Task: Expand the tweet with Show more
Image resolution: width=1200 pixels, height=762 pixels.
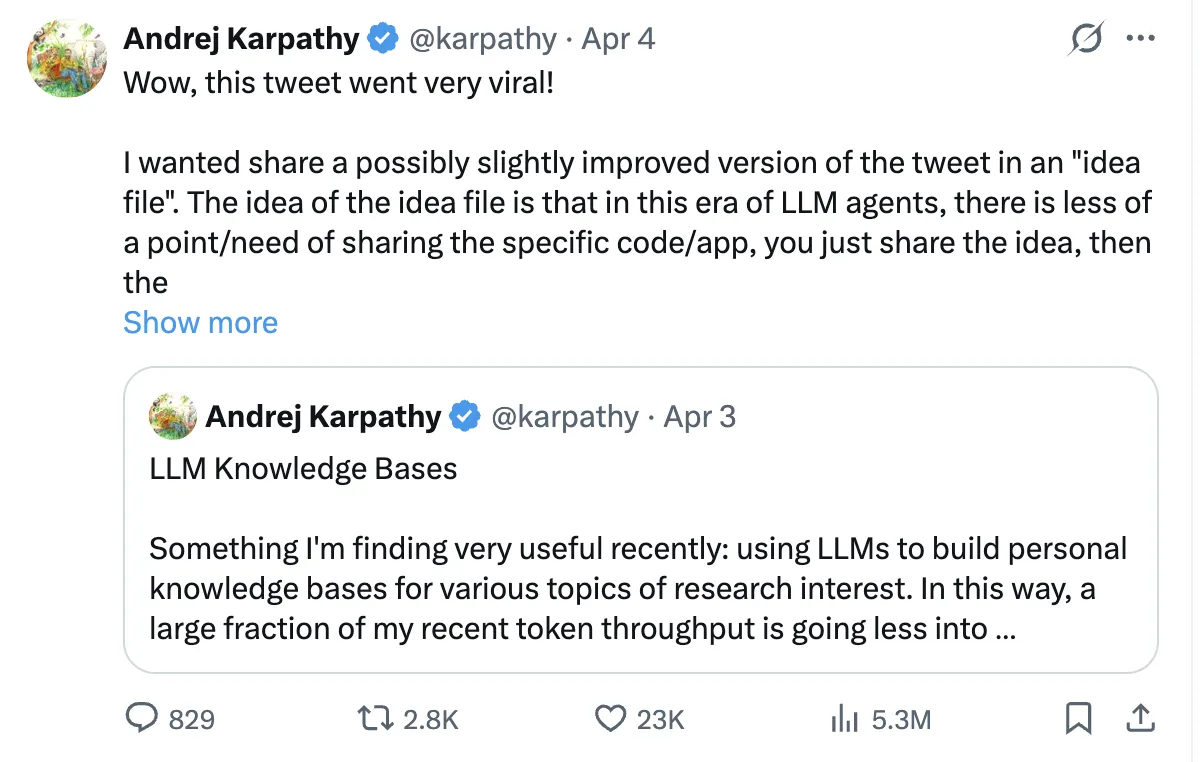Action: (x=200, y=322)
